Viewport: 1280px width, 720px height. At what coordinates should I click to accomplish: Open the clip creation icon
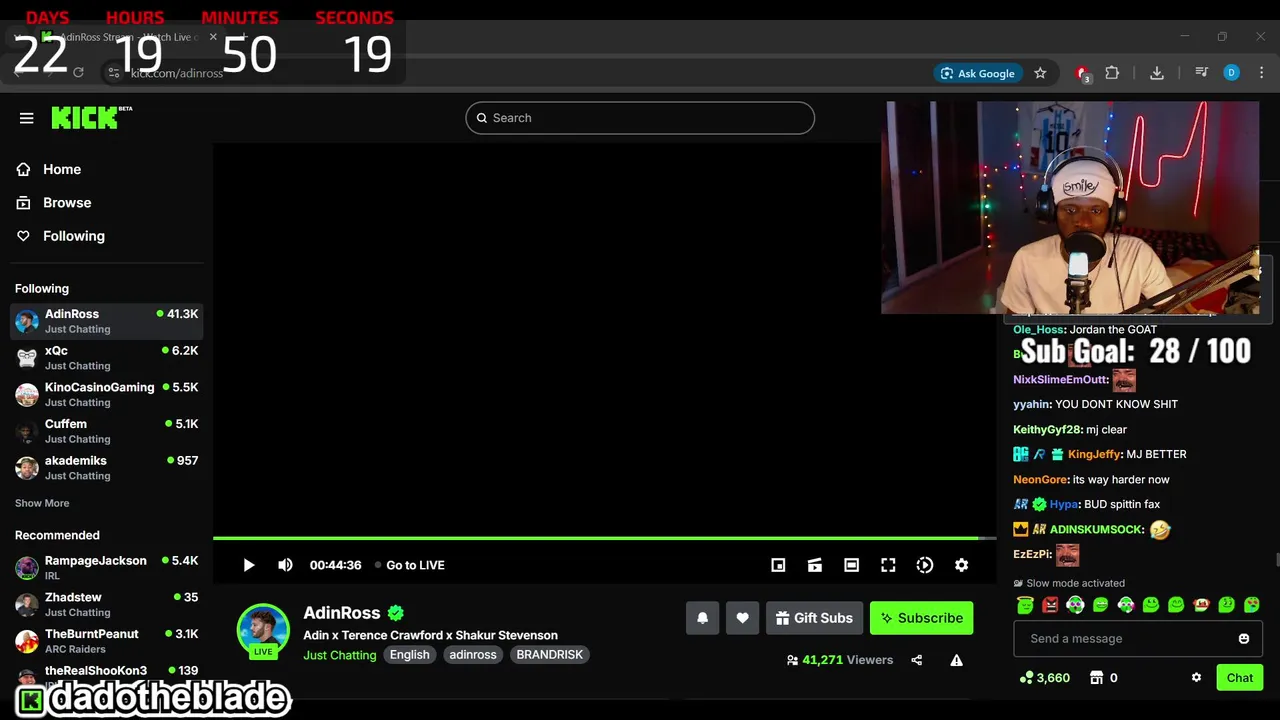tap(815, 565)
